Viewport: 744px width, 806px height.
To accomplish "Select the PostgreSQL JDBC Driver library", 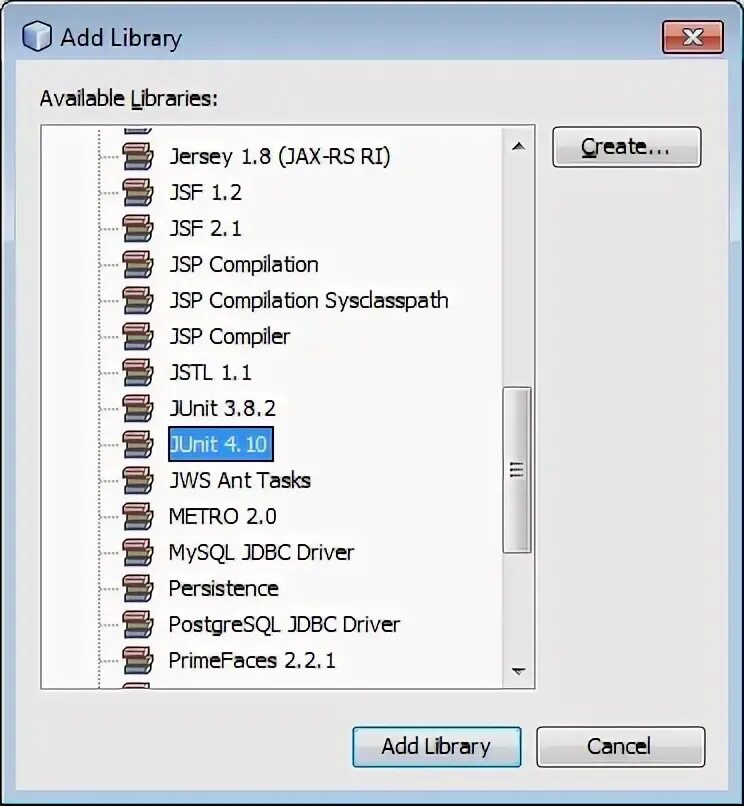I will coord(284,625).
